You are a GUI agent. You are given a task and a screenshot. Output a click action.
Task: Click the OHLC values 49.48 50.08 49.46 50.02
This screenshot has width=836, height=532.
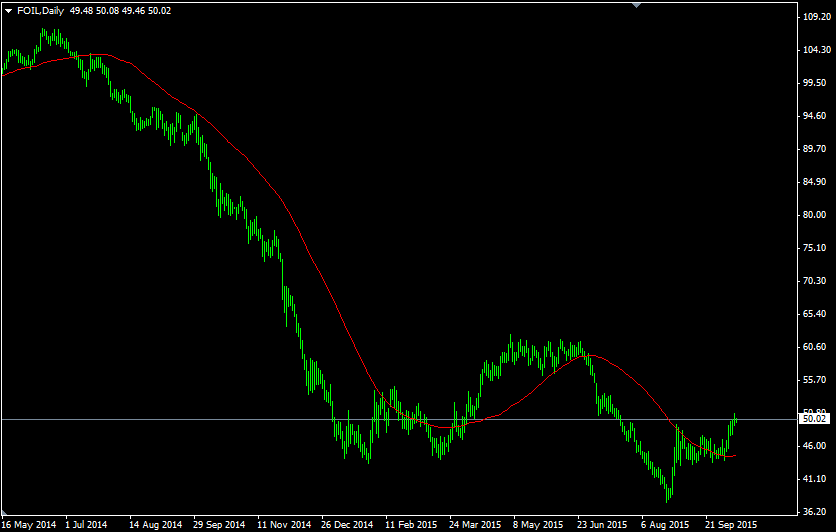pos(120,11)
